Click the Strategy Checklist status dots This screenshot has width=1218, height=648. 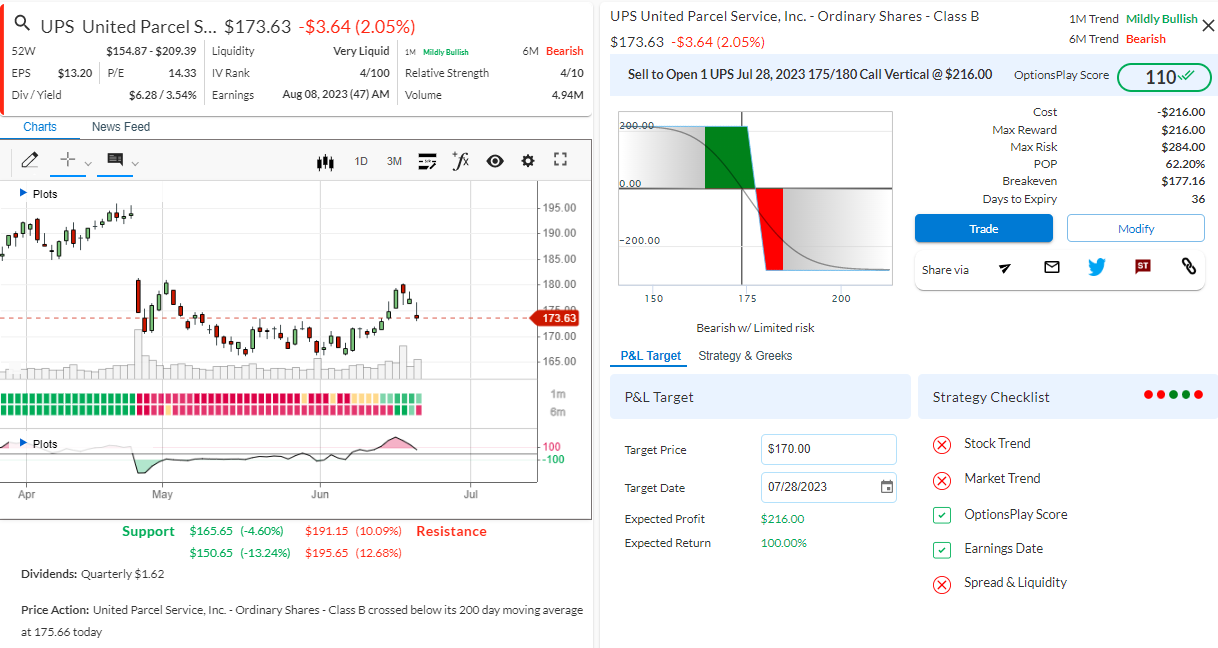pyautogui.click(x=1174, y=395)
